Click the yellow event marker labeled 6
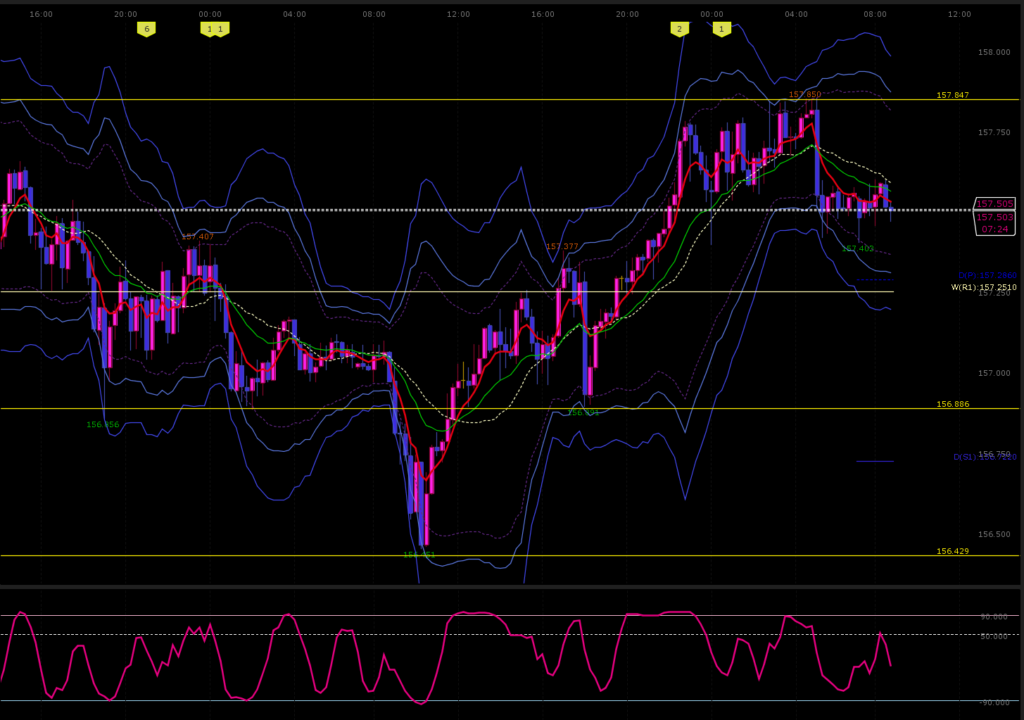The image size is (1024, 720). (x=146, y=29)
